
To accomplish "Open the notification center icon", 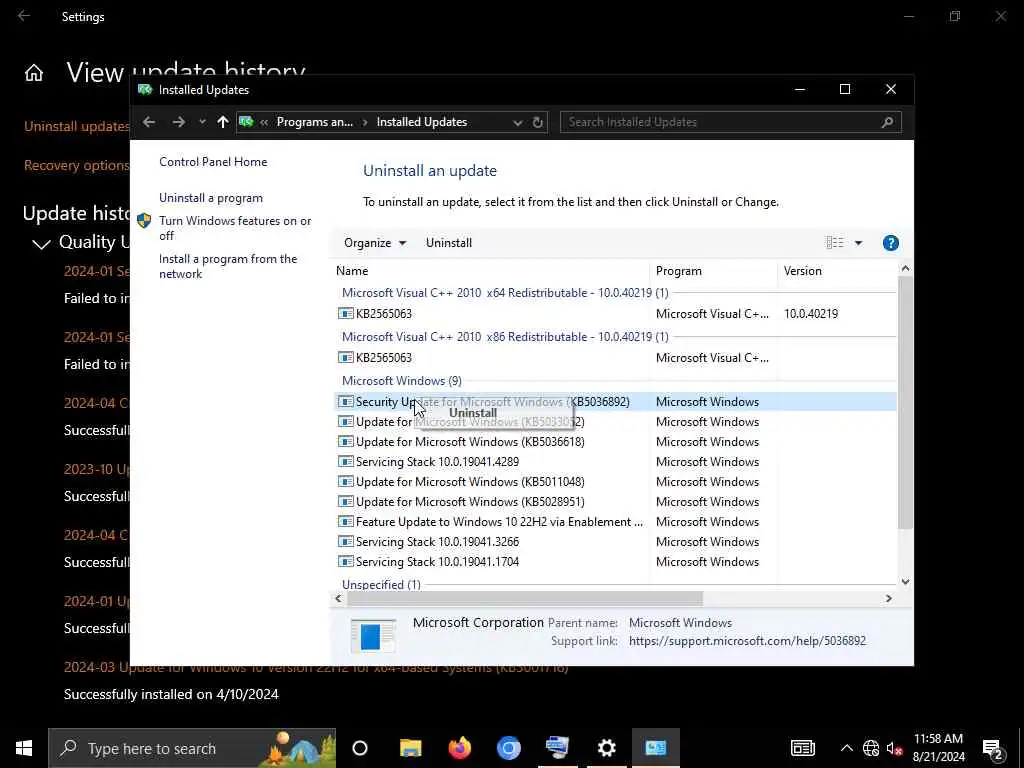I will coord(993,750).
